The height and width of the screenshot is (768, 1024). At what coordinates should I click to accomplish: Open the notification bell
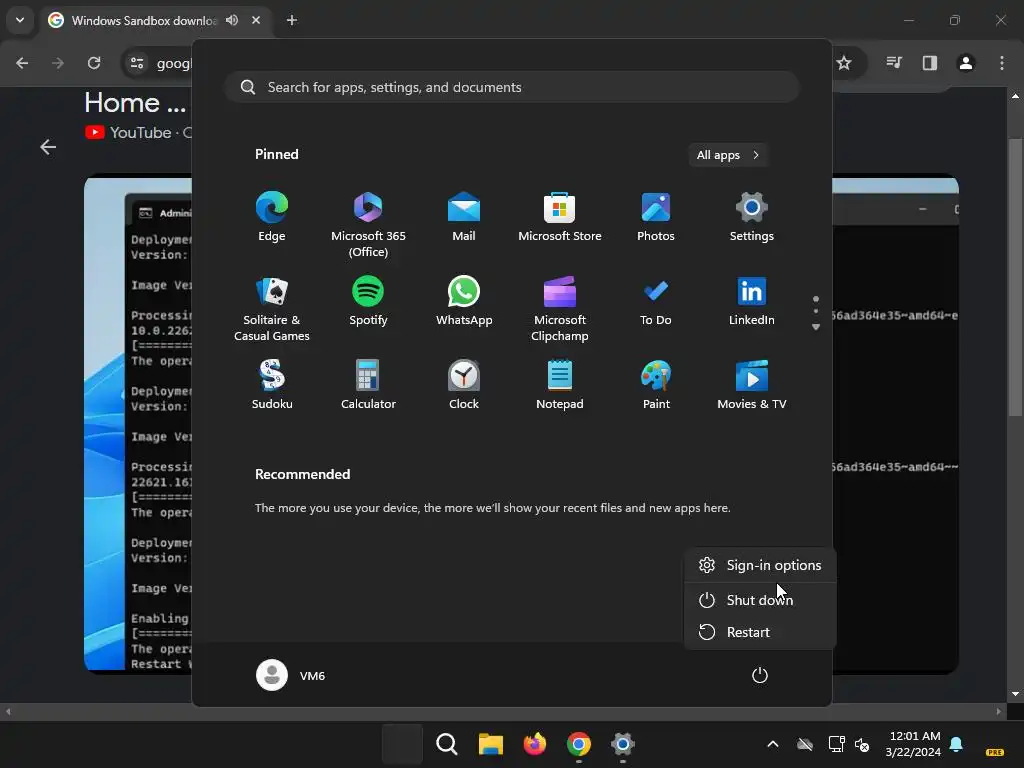pos(956,744)
